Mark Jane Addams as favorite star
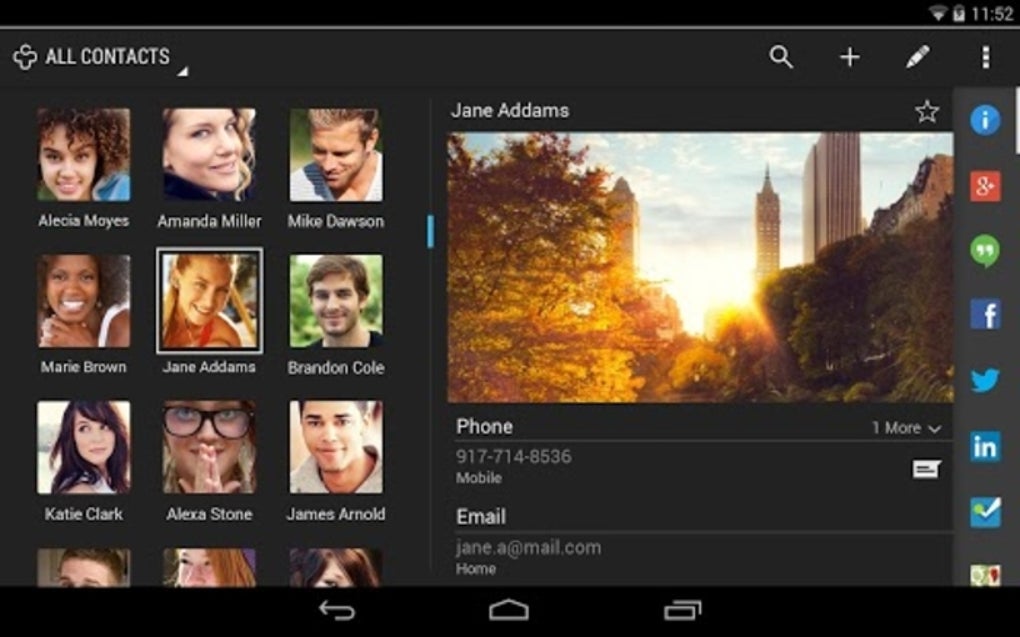 tap(927, 111)
